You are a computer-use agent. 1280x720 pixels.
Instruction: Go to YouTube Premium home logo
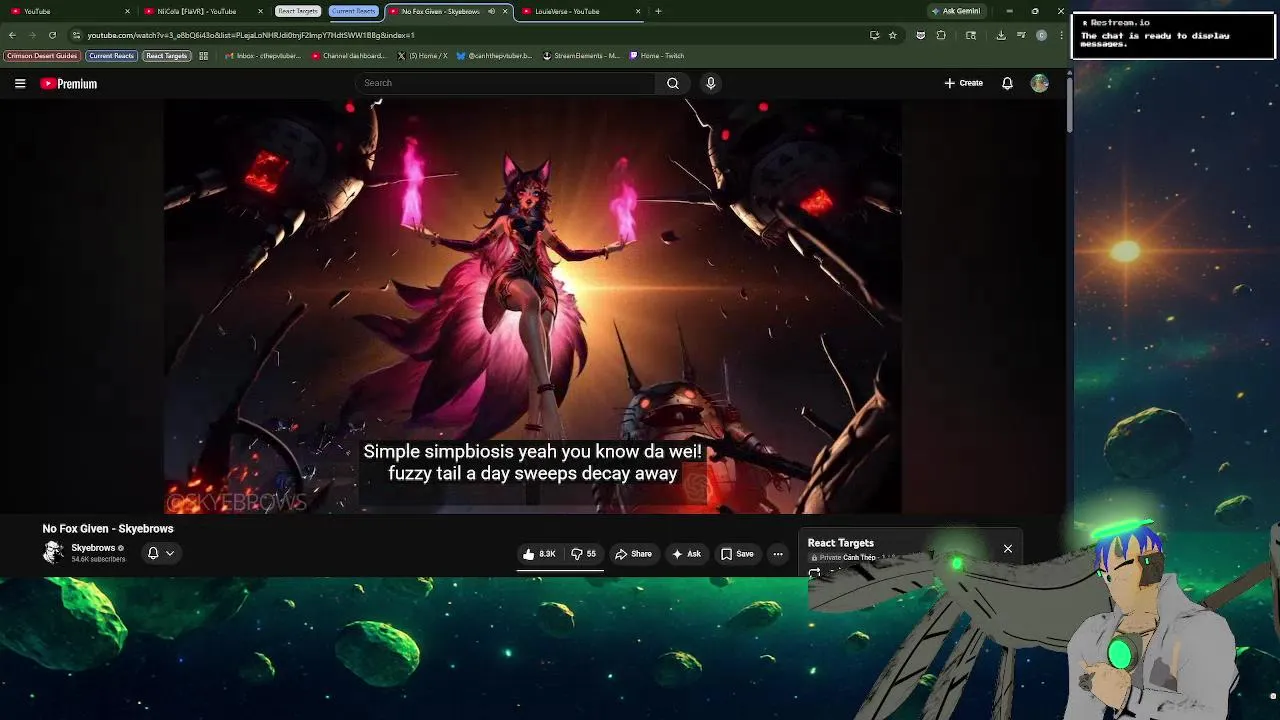click(x=69, y=84)
